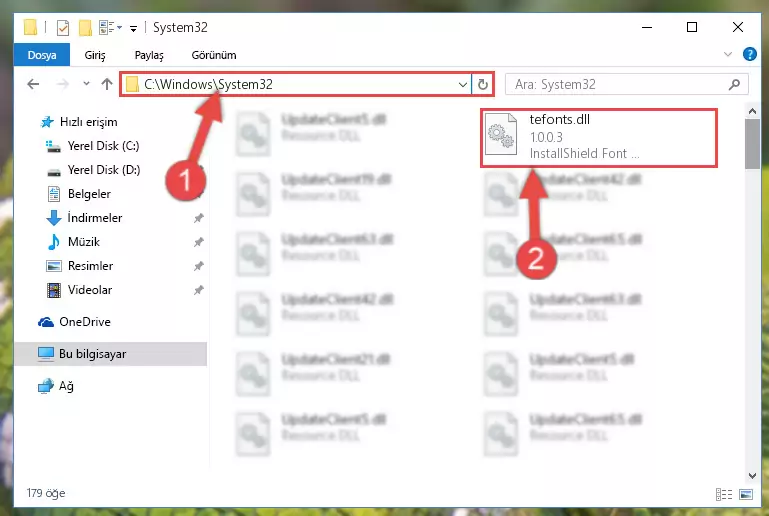Open the customize quick access toolbar dropdown

pyautogui.click(x=133, y=28)
